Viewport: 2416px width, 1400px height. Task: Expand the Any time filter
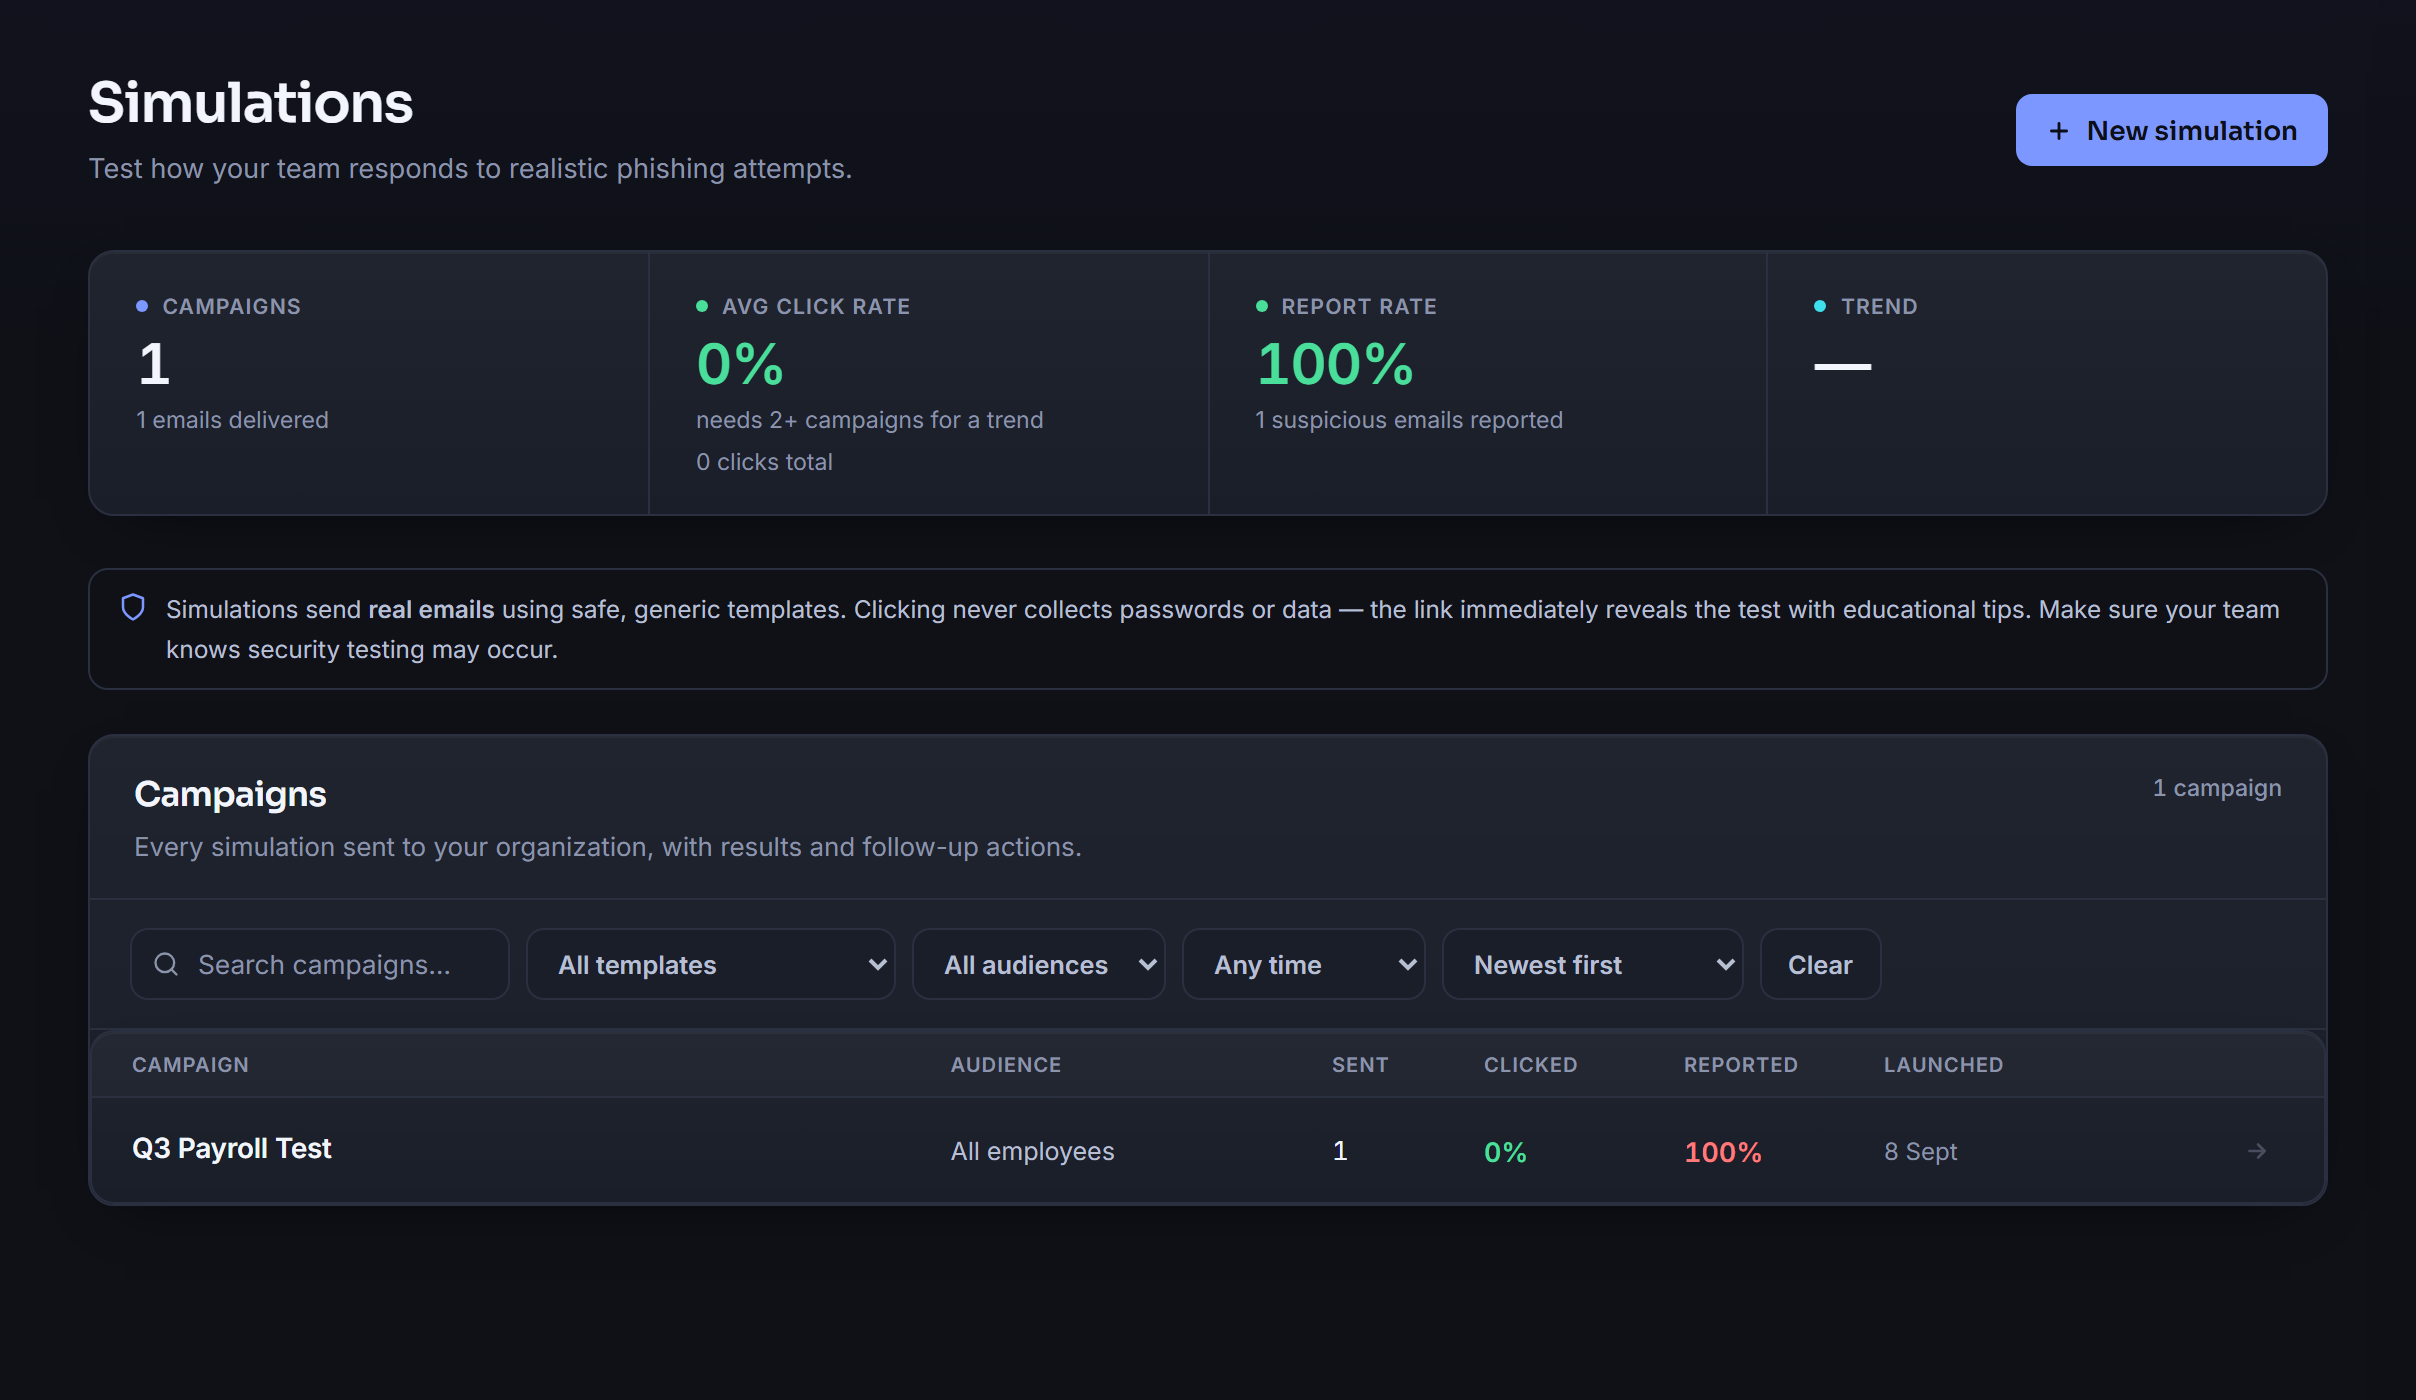[1304, 964]
